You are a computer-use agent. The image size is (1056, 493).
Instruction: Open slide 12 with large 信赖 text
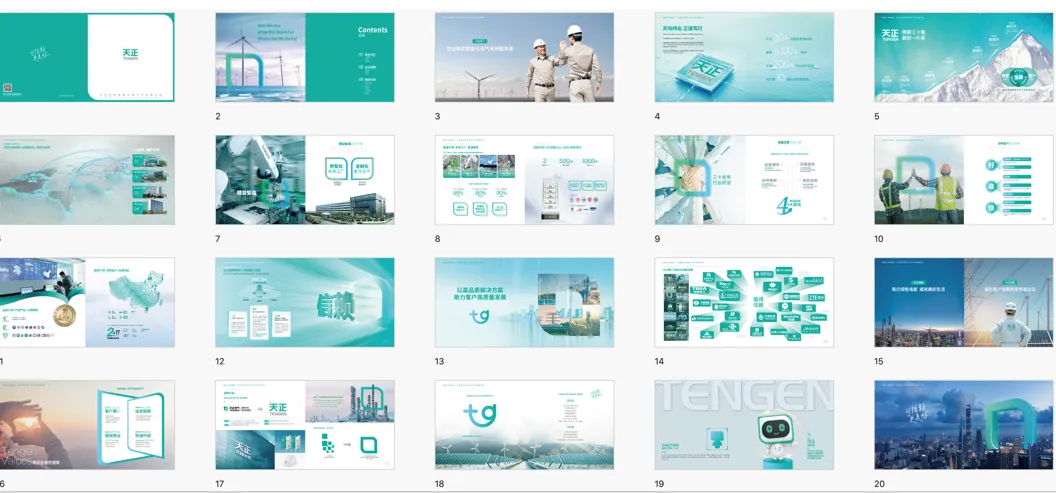click(305, 302)
